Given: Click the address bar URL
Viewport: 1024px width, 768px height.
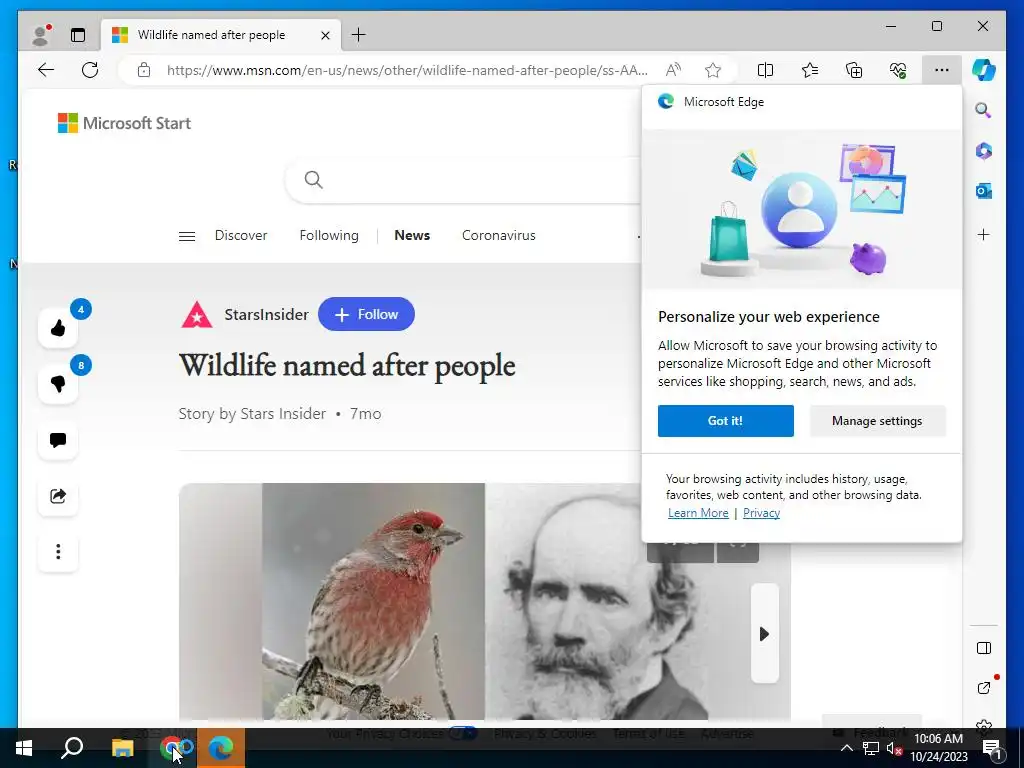Looking at the screenshot, I should click(407, 70).
